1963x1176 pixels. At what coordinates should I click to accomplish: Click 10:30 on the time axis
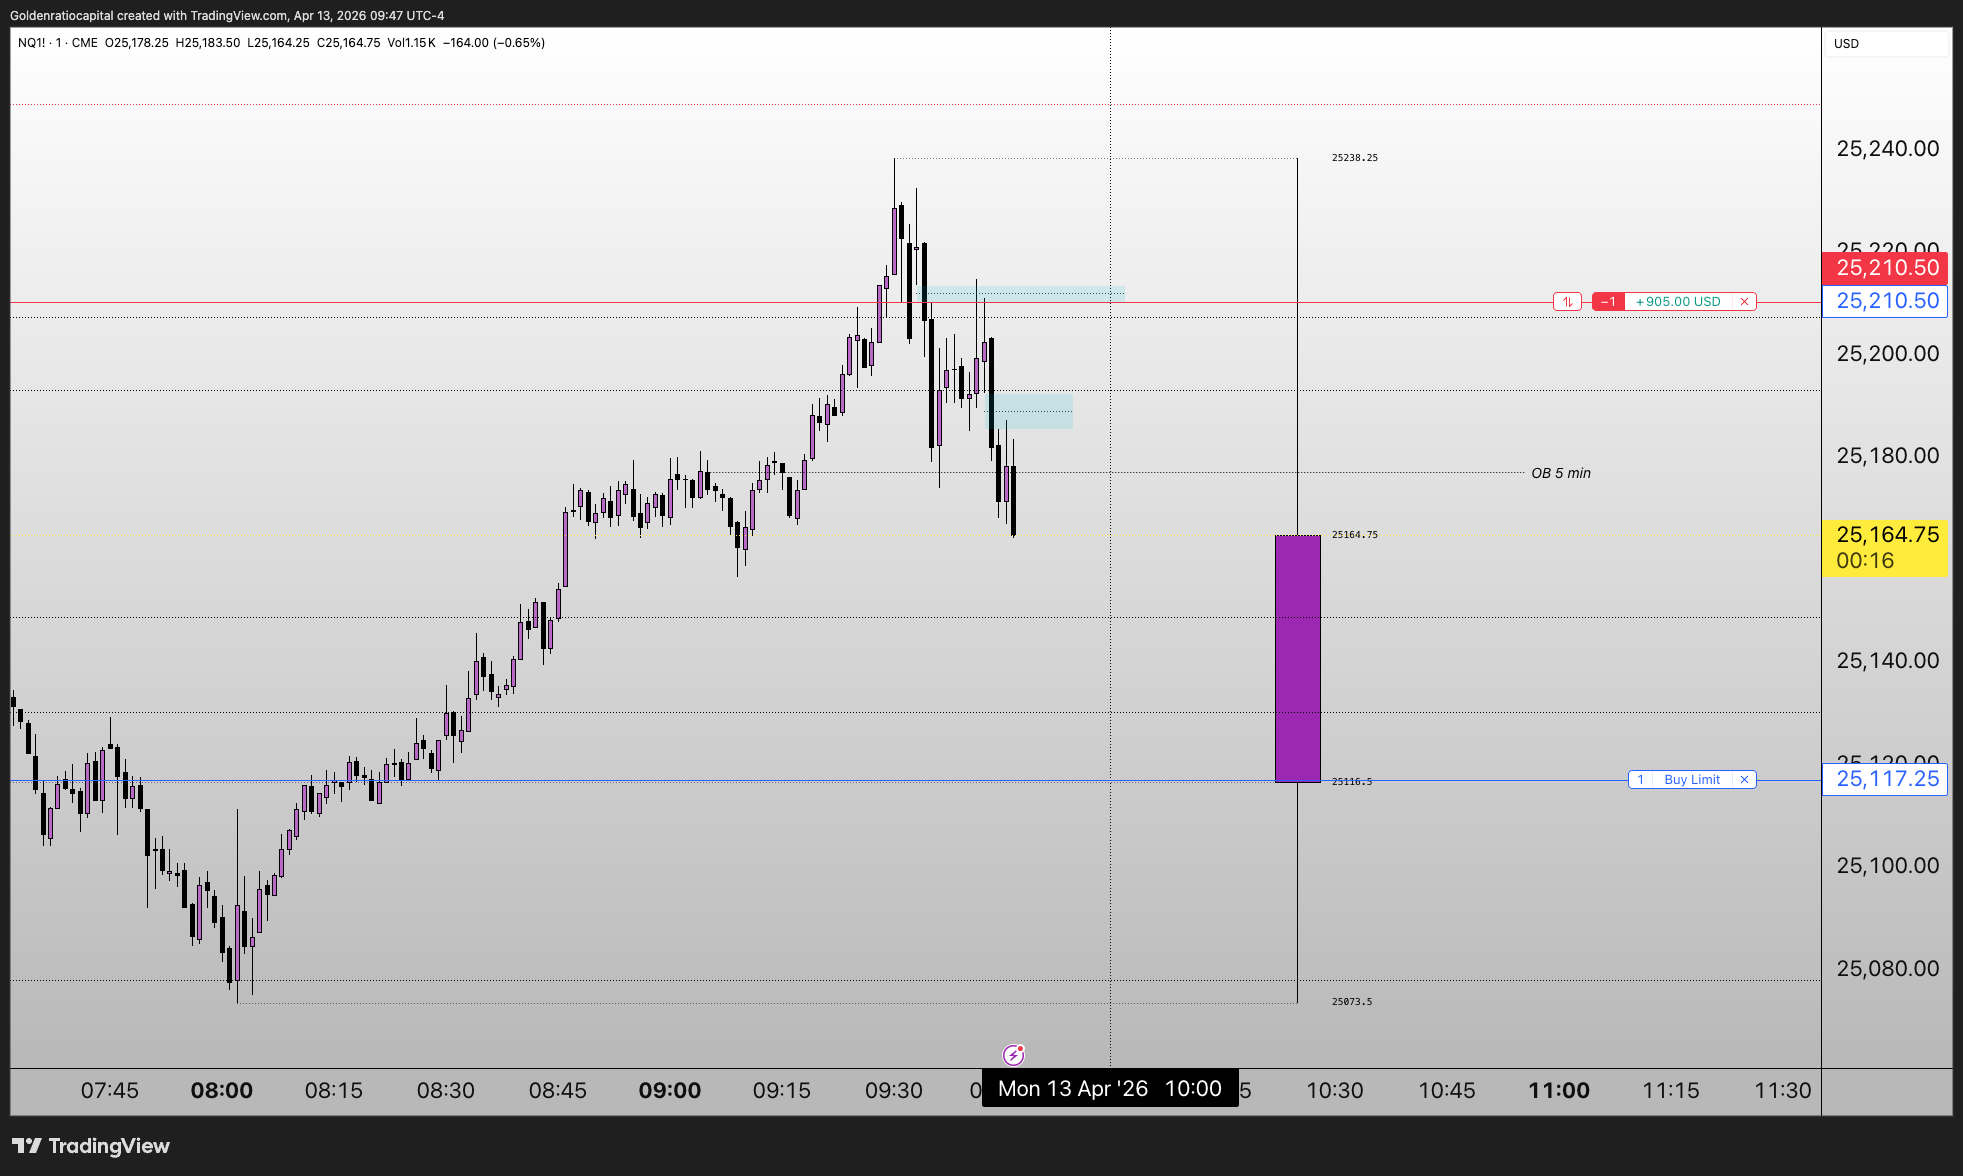tap(1334, 1091)
